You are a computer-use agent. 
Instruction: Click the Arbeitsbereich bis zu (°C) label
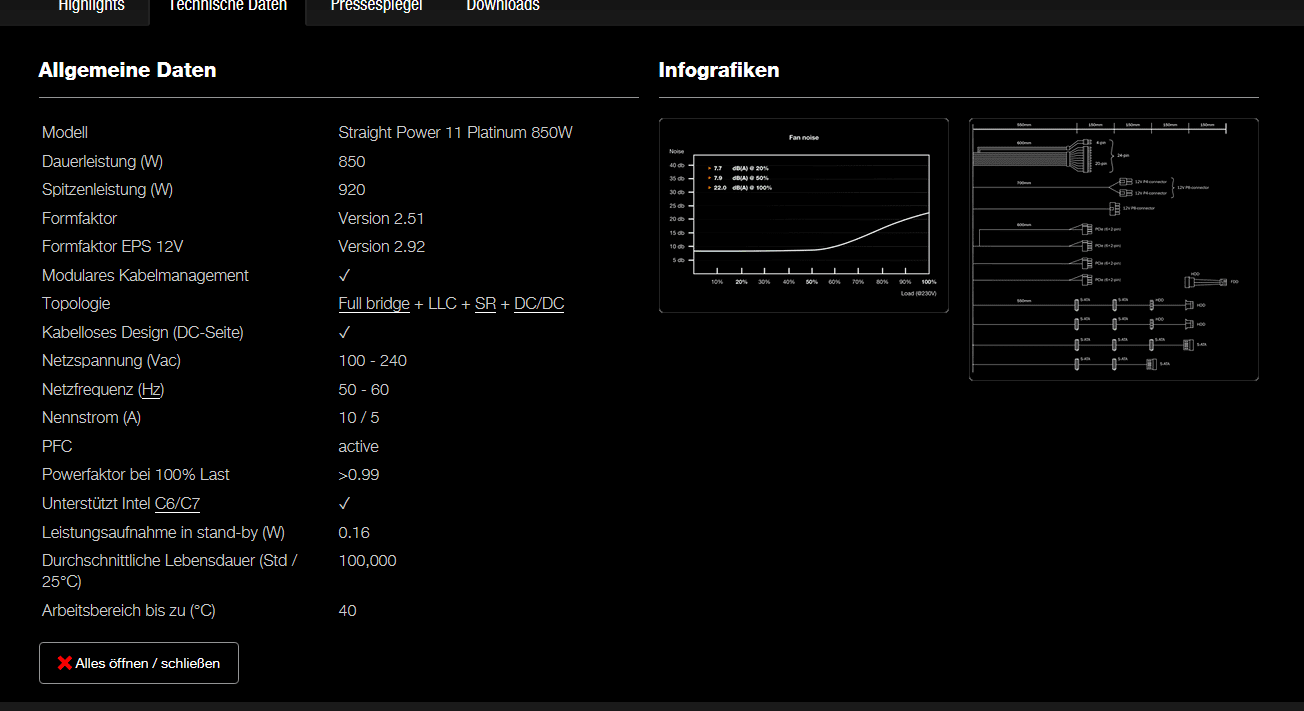(129, 611)
